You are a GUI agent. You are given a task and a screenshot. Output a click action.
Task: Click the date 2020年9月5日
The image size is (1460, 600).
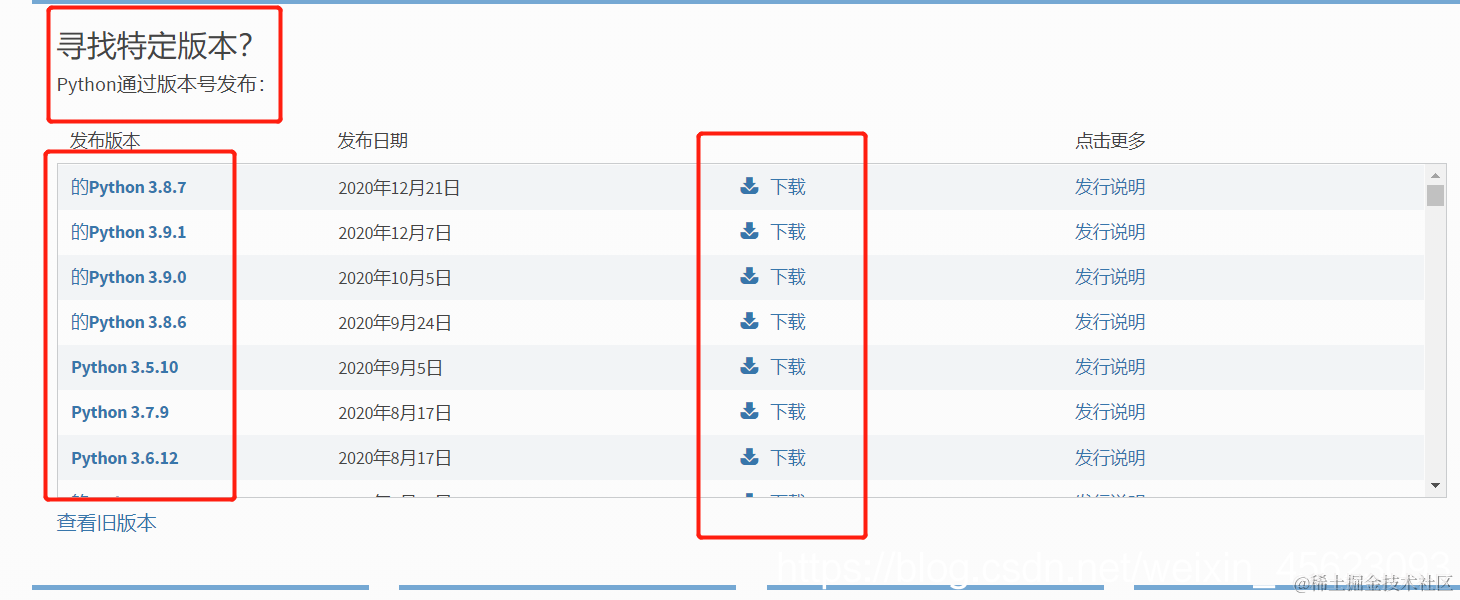[x=391, y=368]
